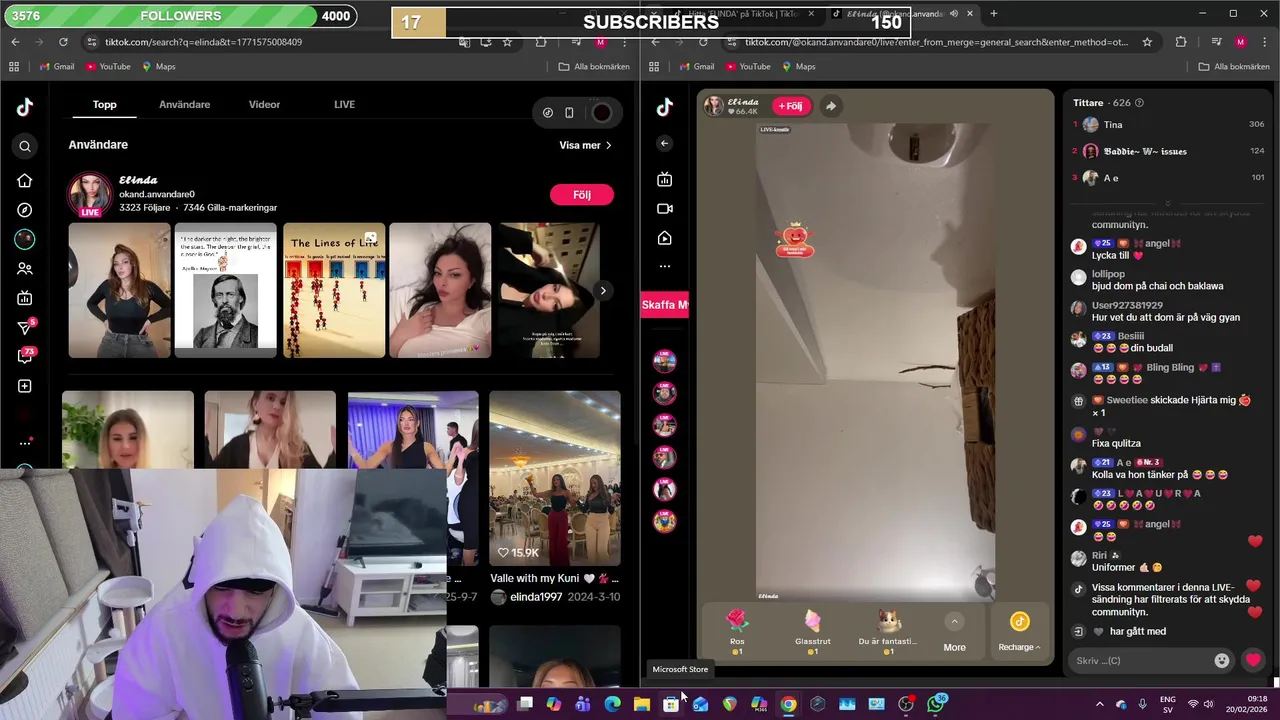Open YouTube bookmark in the left browser window
The height and width of the screenshot is (720, 1280).
click(x=108, y=66)
